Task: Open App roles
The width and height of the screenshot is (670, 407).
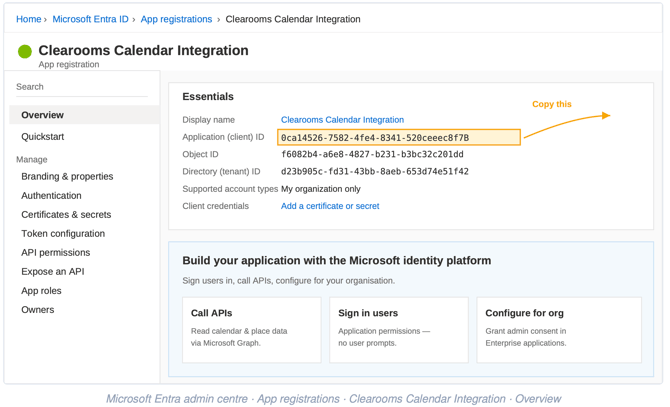Action: 41,291
